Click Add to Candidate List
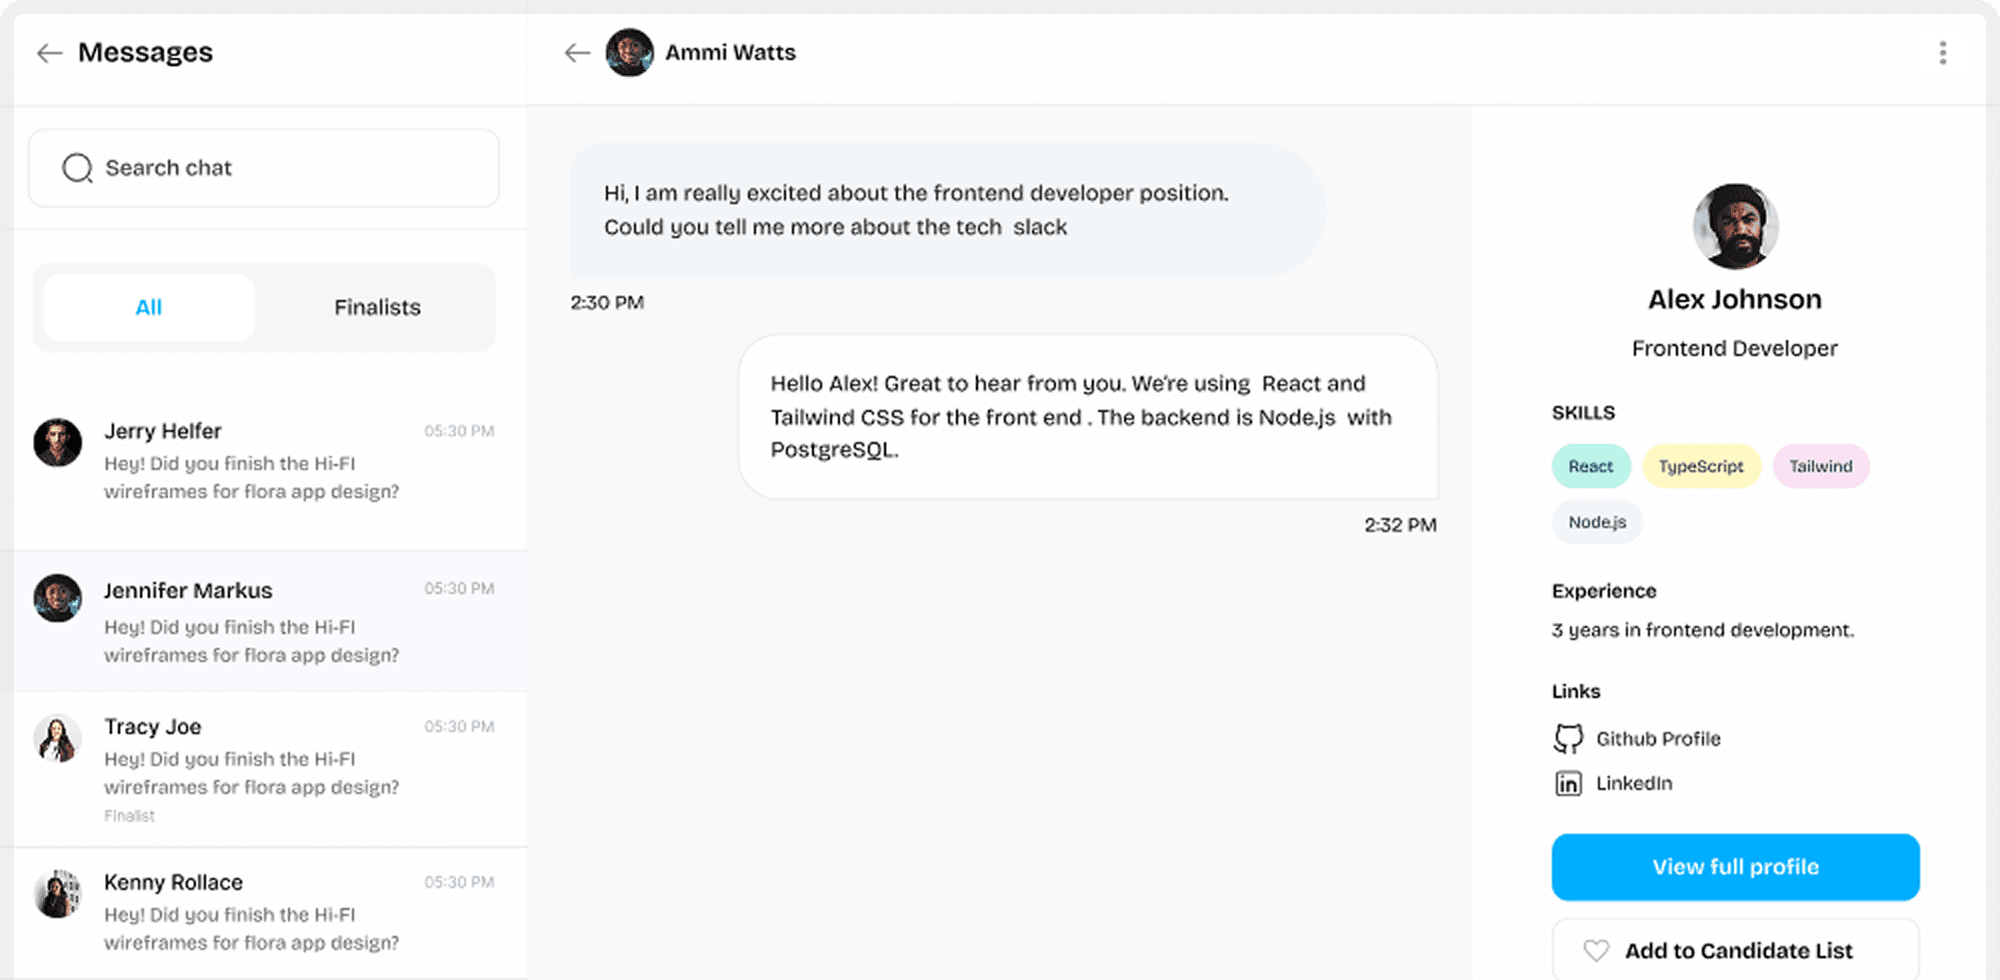 pos(1739,949)
